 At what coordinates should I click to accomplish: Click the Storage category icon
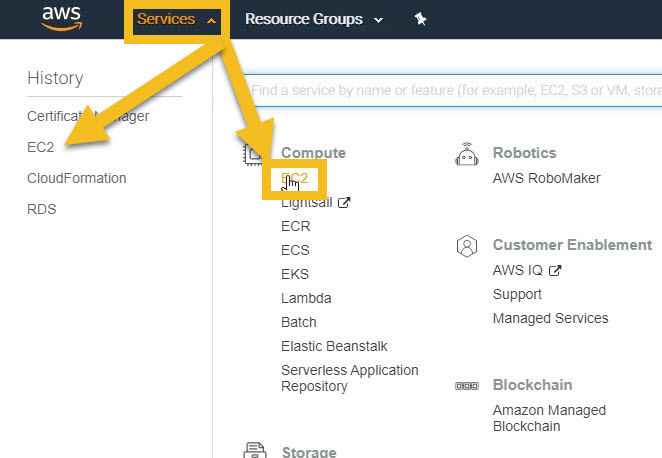255,450
